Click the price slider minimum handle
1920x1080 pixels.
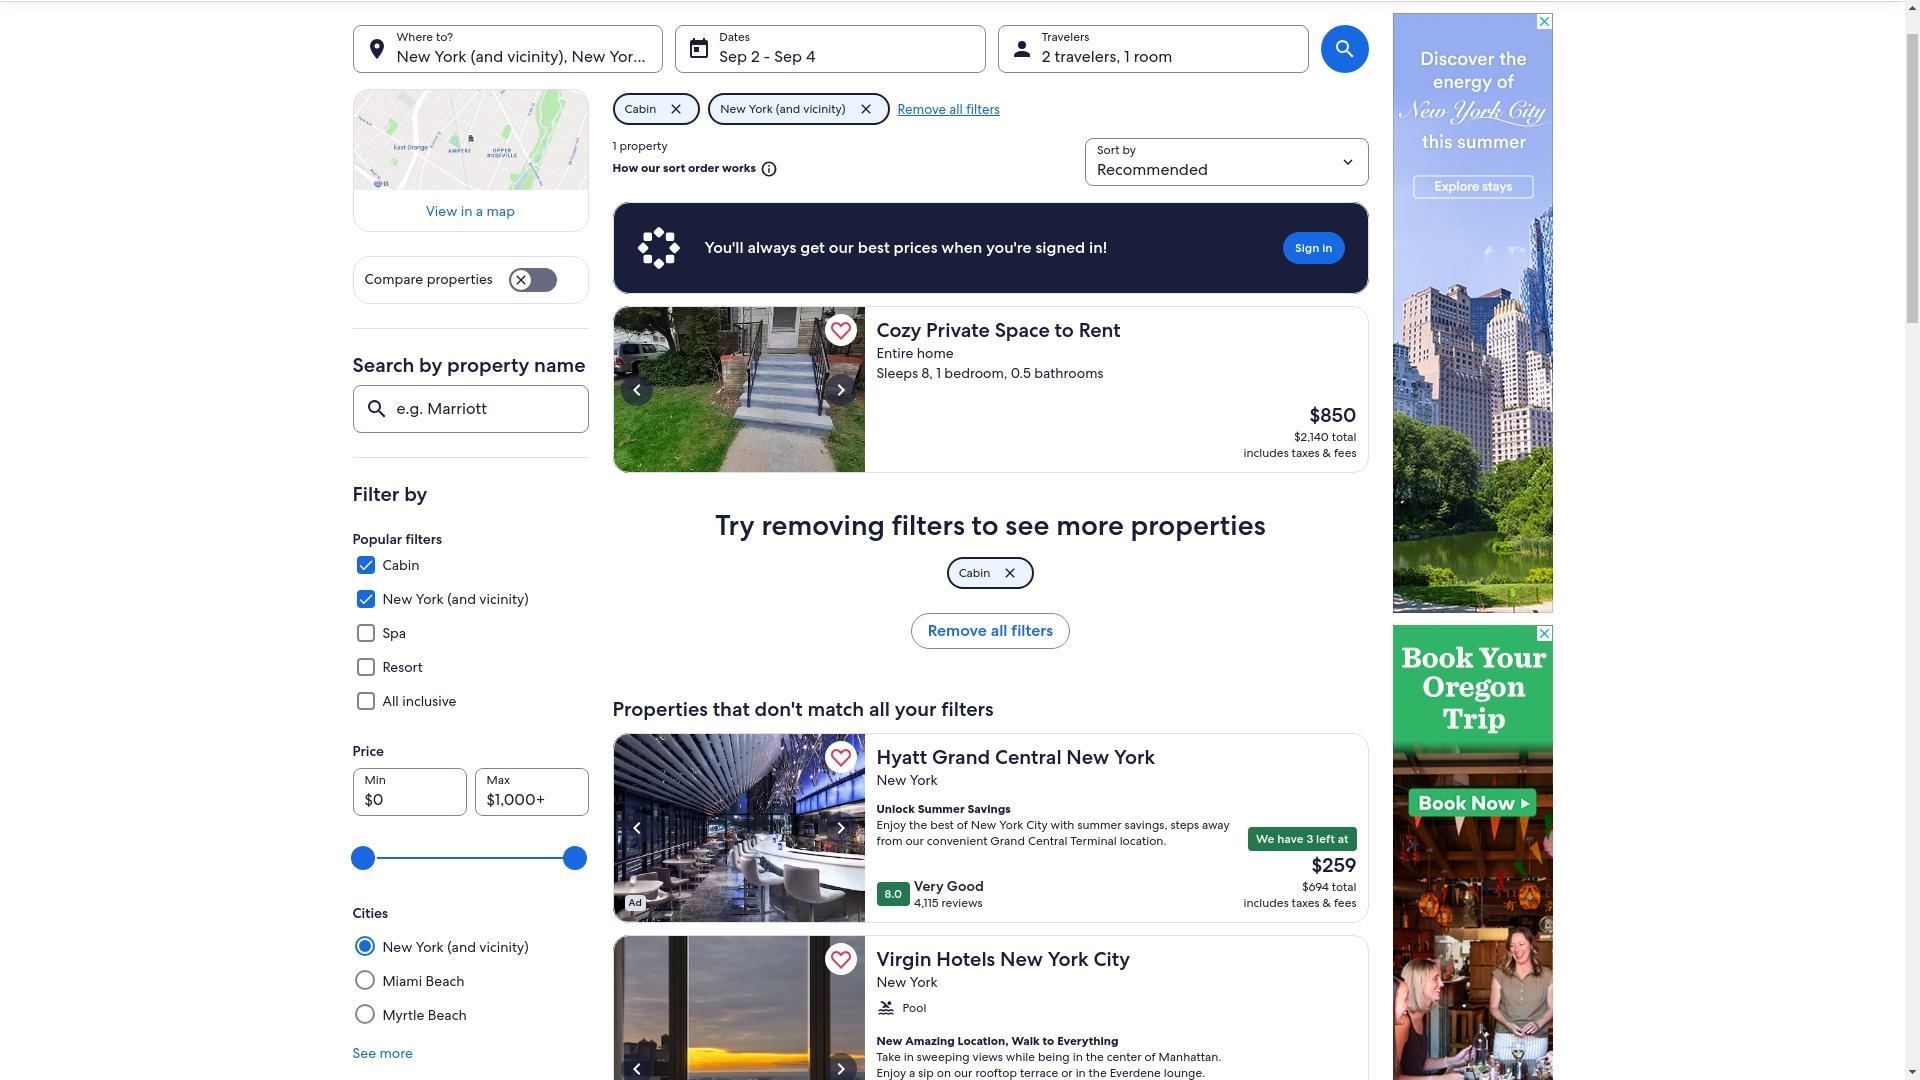click(x=363, y=858)
